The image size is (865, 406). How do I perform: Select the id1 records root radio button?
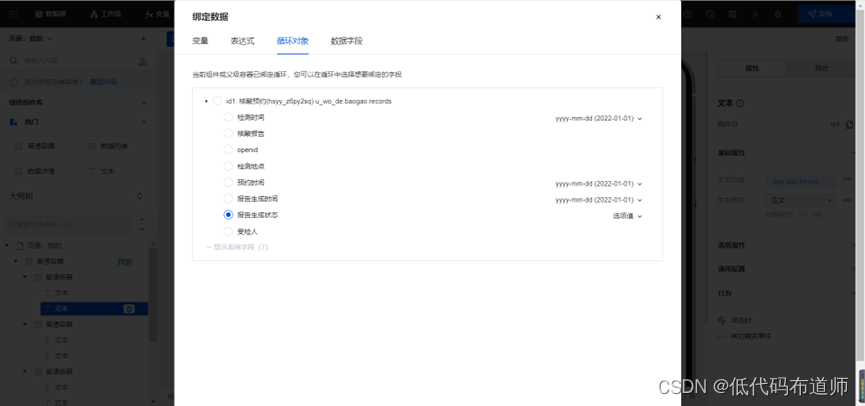pyautogui.click(x=217, y=101)
